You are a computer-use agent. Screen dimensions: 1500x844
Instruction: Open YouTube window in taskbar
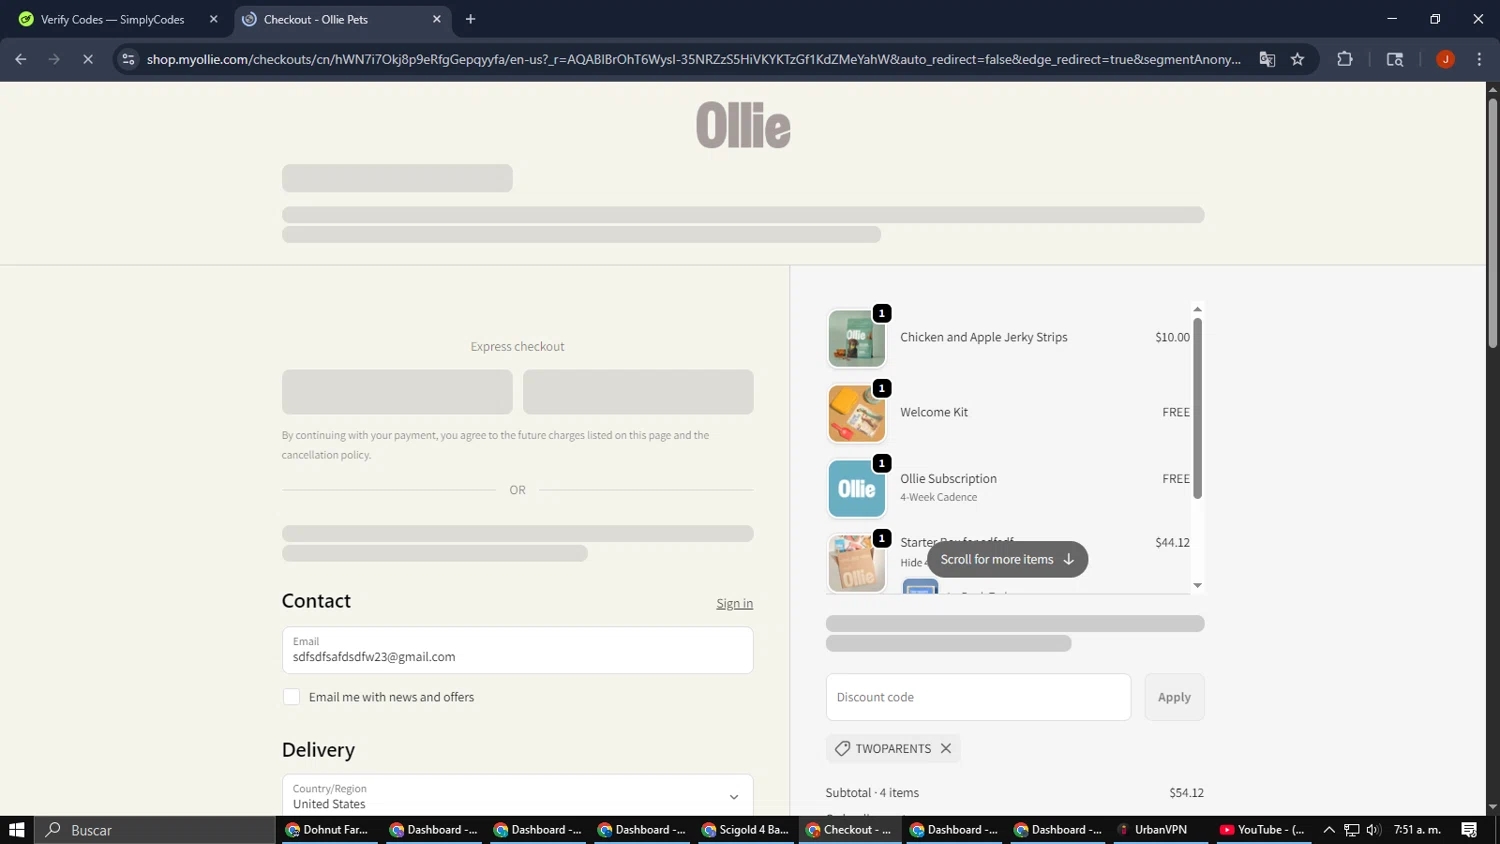(1262, 830)
